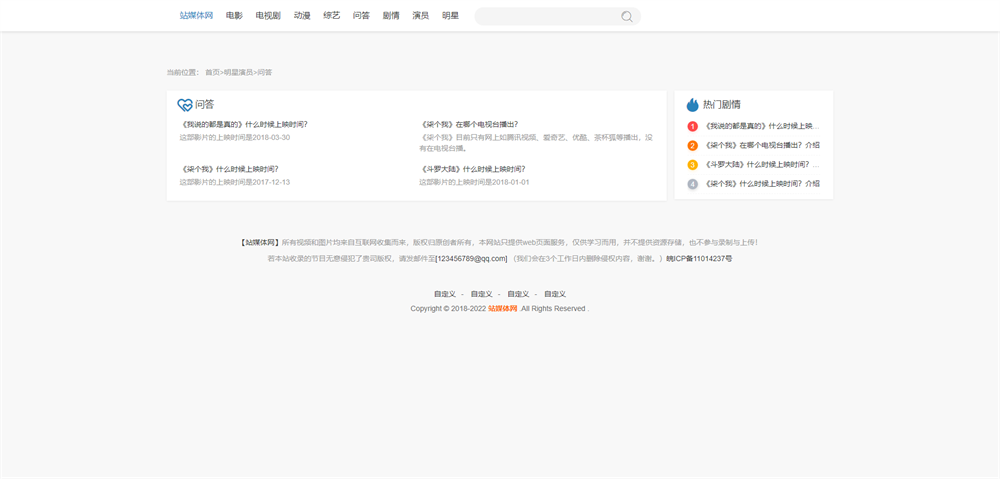Open main list question 《柒个我》什么时候上映时间
Screen dimensions: 1000x479
230,169
